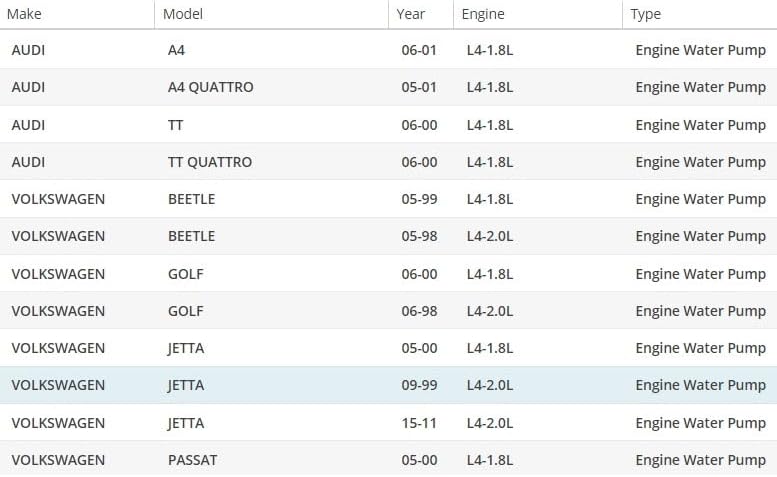Sort by the Type column header

pyautogui.click(x=700, y=14)
